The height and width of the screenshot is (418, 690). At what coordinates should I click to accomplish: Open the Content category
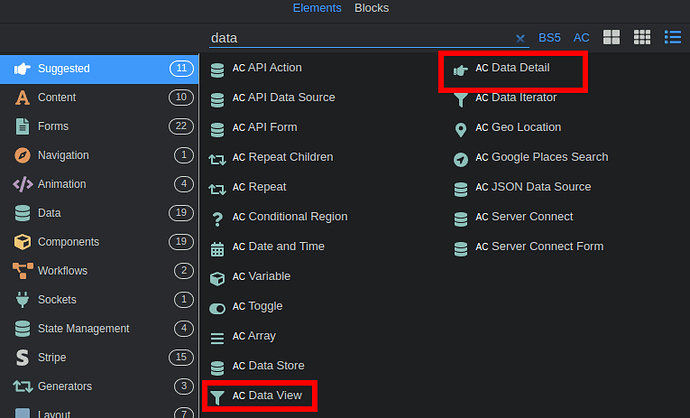point(99,97)
